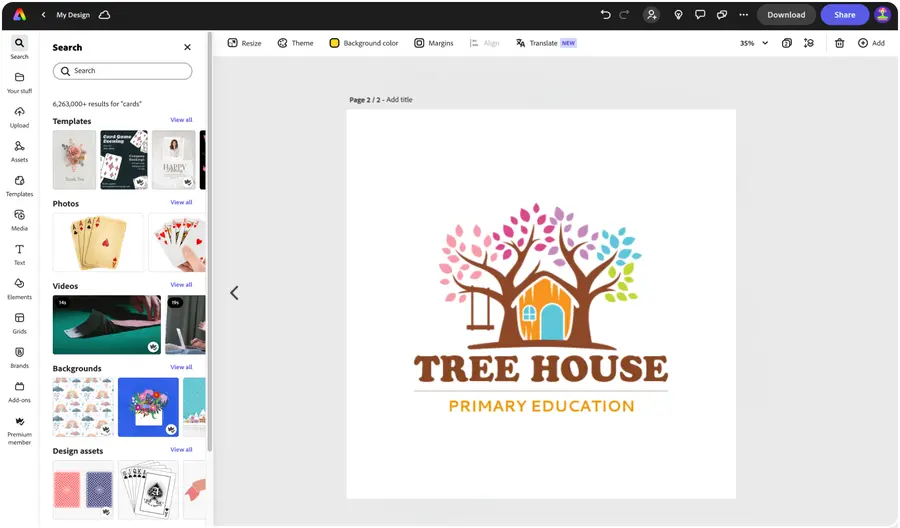
Task: Open the comments speech bubble icon
Action: [700, 15]
